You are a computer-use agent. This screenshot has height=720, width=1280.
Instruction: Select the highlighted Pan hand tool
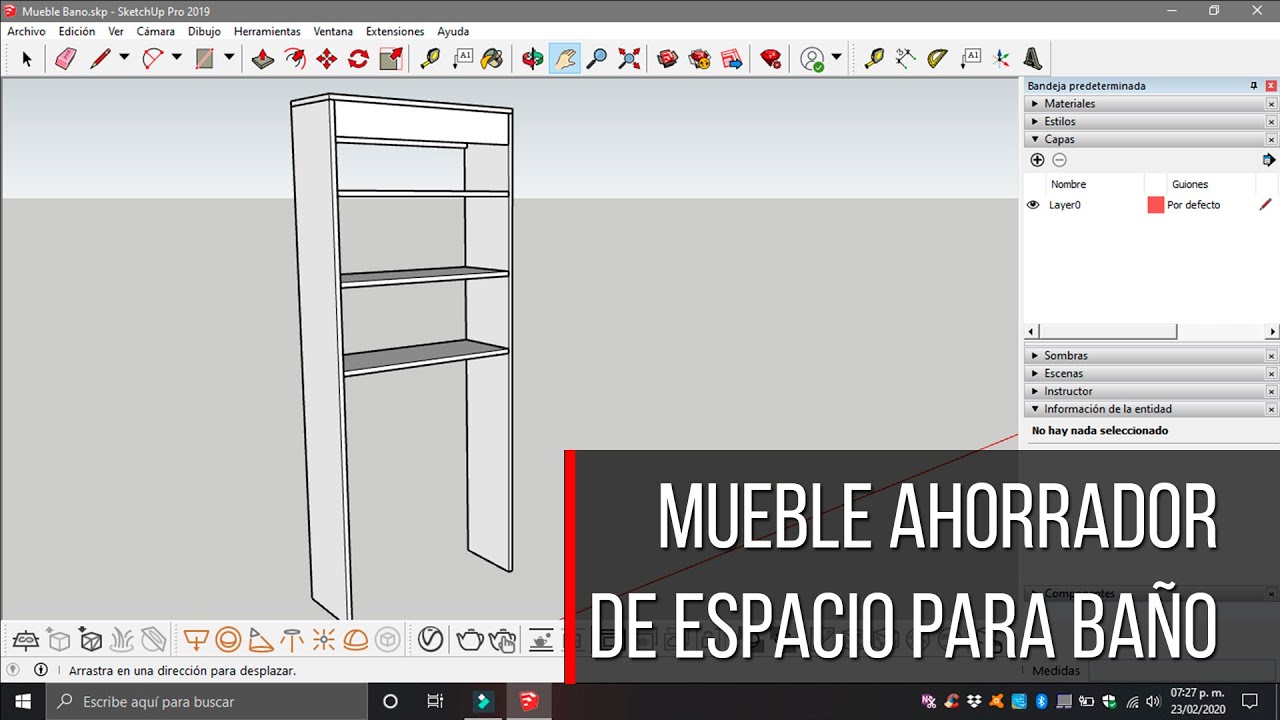(x=565, y=59)
